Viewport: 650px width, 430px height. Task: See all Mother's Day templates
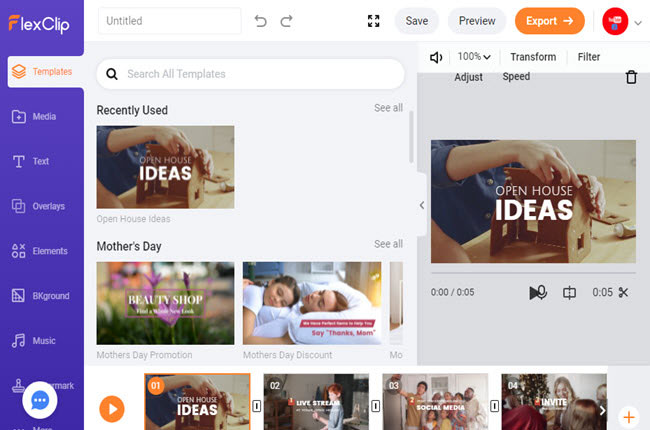point(388,244)
